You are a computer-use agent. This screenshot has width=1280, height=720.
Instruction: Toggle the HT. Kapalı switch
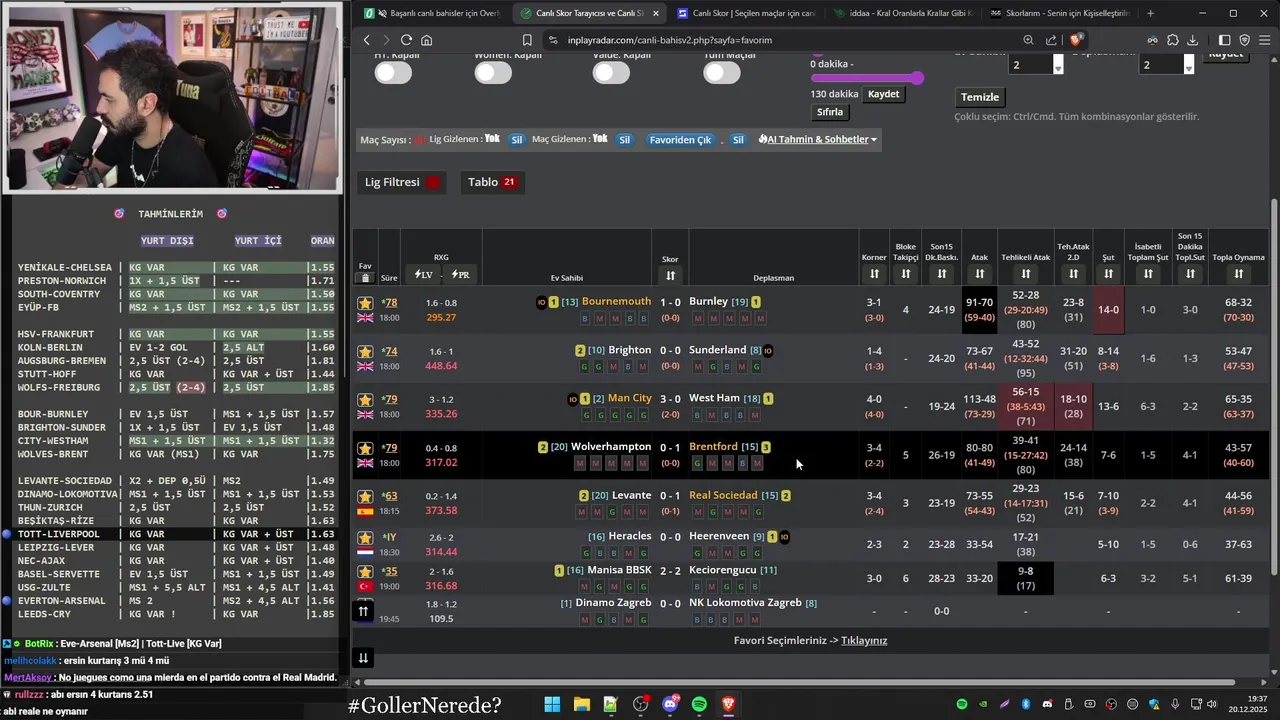[x=393, y=72]
